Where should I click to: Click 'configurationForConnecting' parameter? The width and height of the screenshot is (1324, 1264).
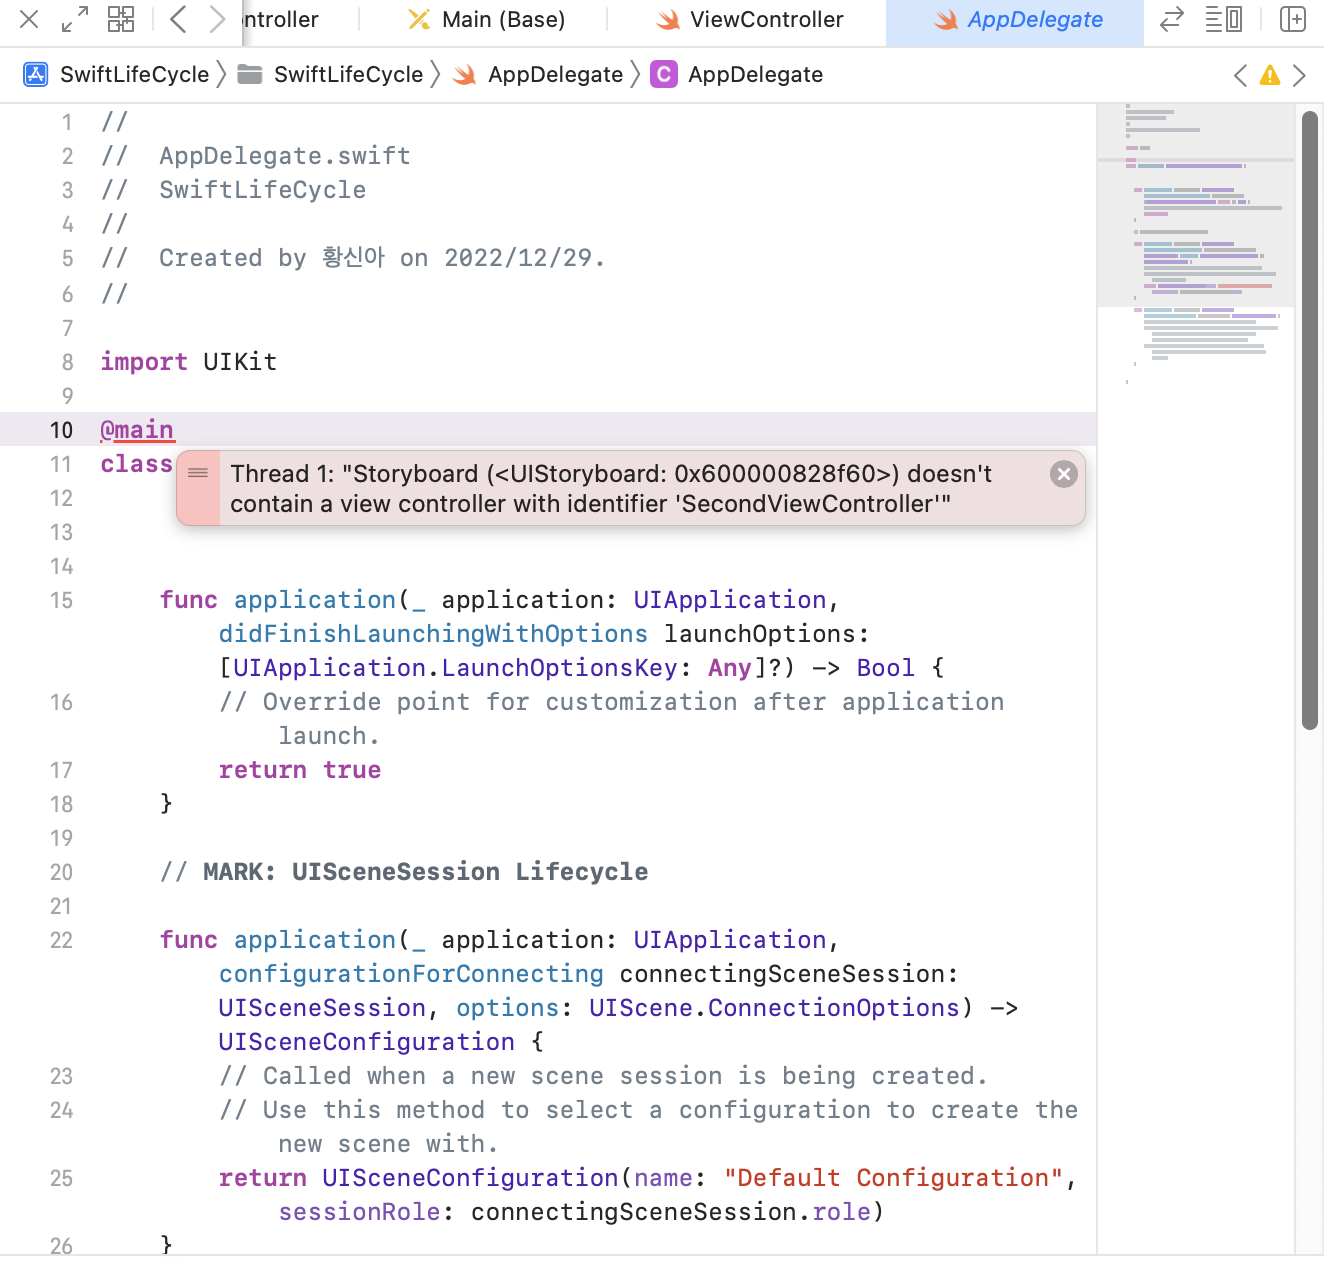coord(411,974)
